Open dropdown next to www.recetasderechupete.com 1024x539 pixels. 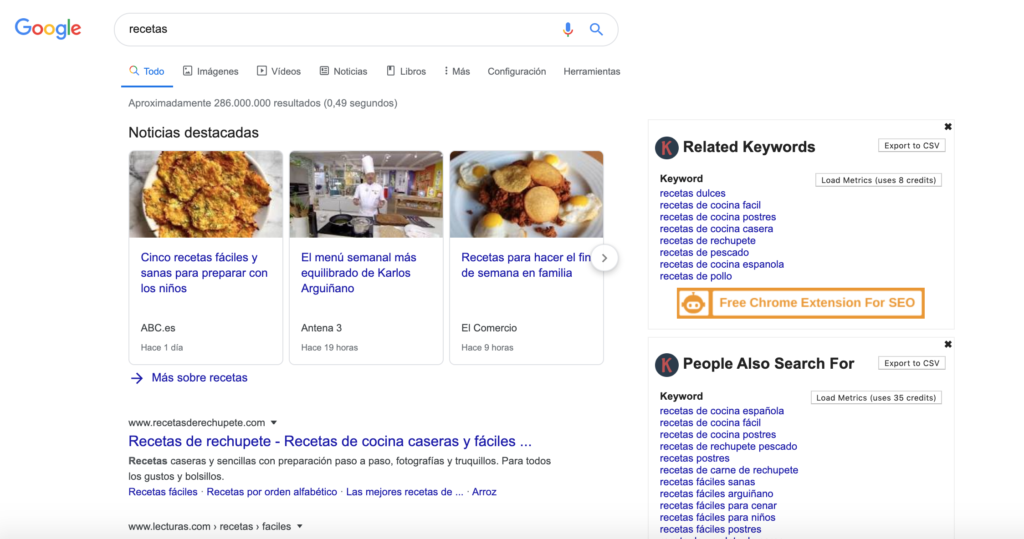(274, 423)
